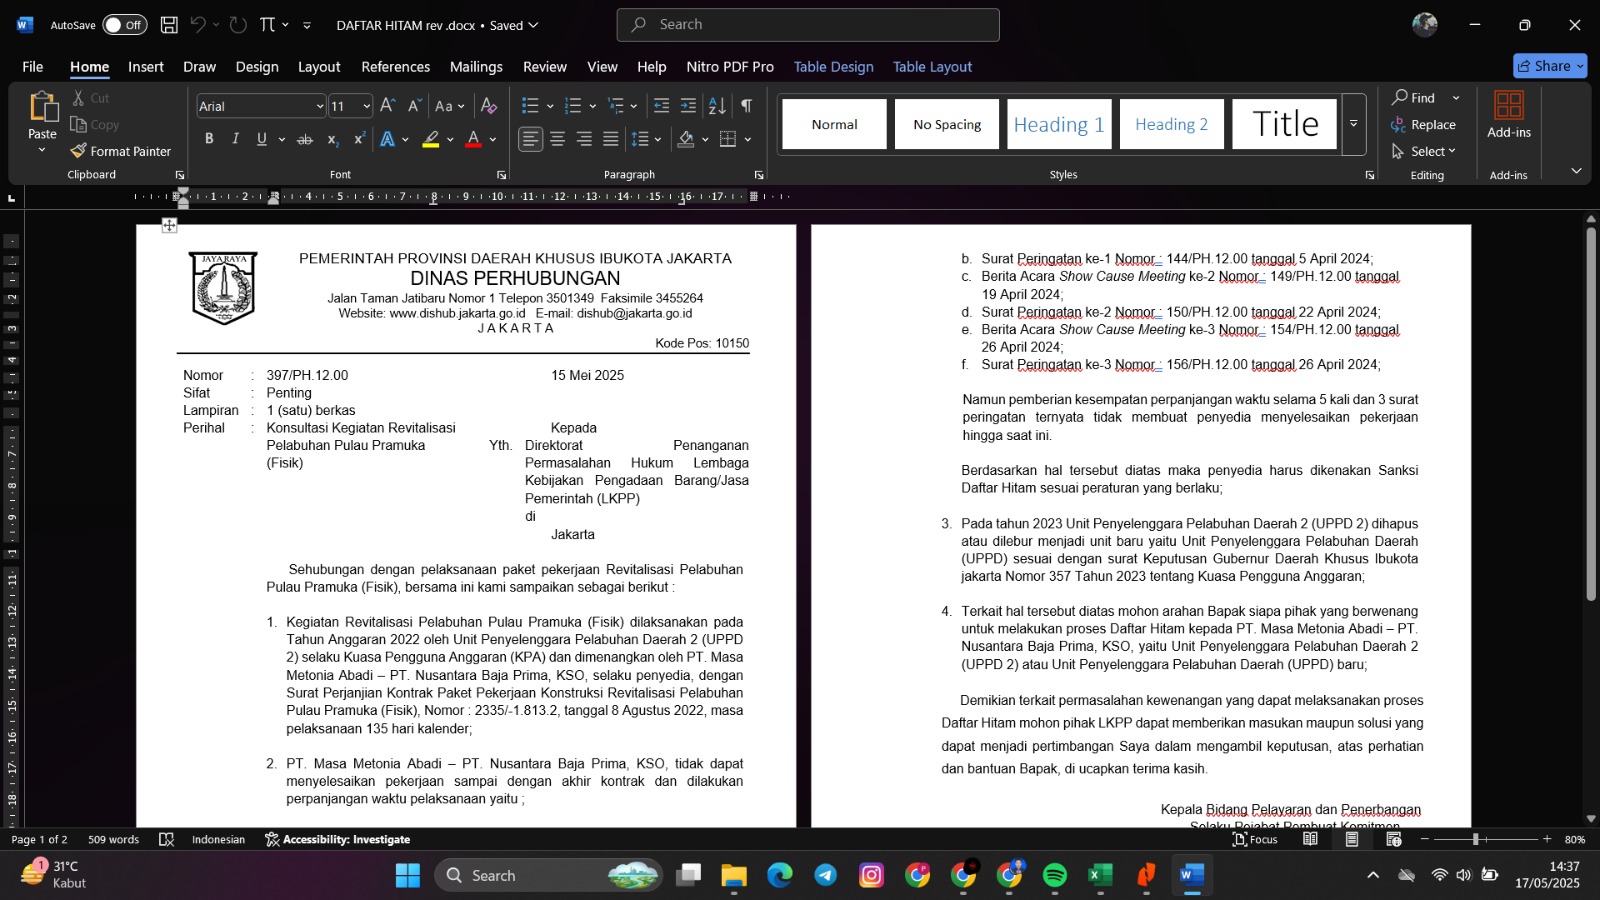Redo the last action
1600x900 pixels.
click(238, 25)
